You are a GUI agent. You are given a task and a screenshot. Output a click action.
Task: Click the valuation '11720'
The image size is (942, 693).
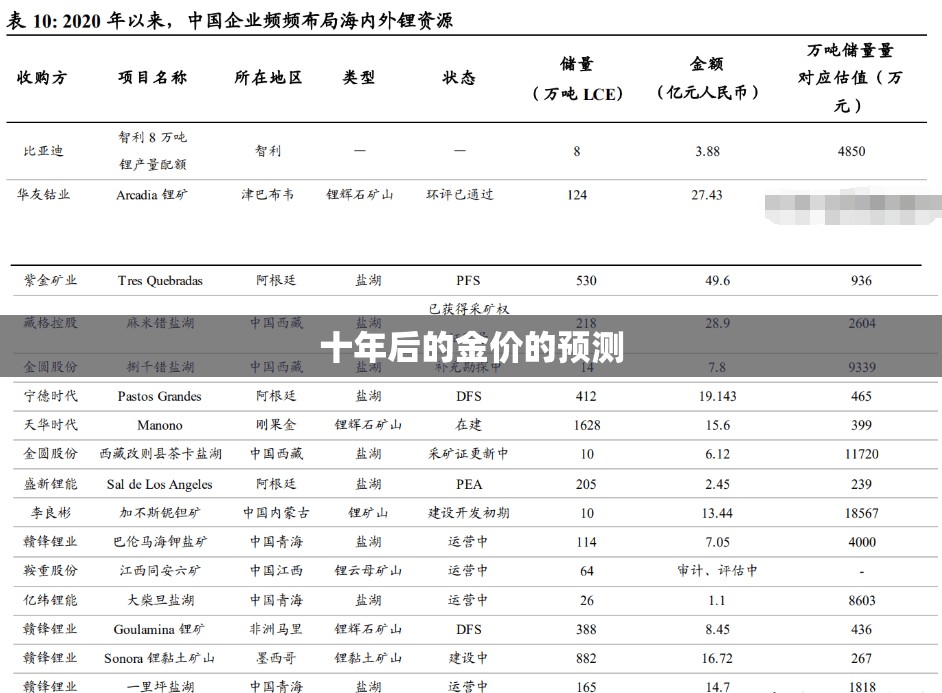click(861, 454)
